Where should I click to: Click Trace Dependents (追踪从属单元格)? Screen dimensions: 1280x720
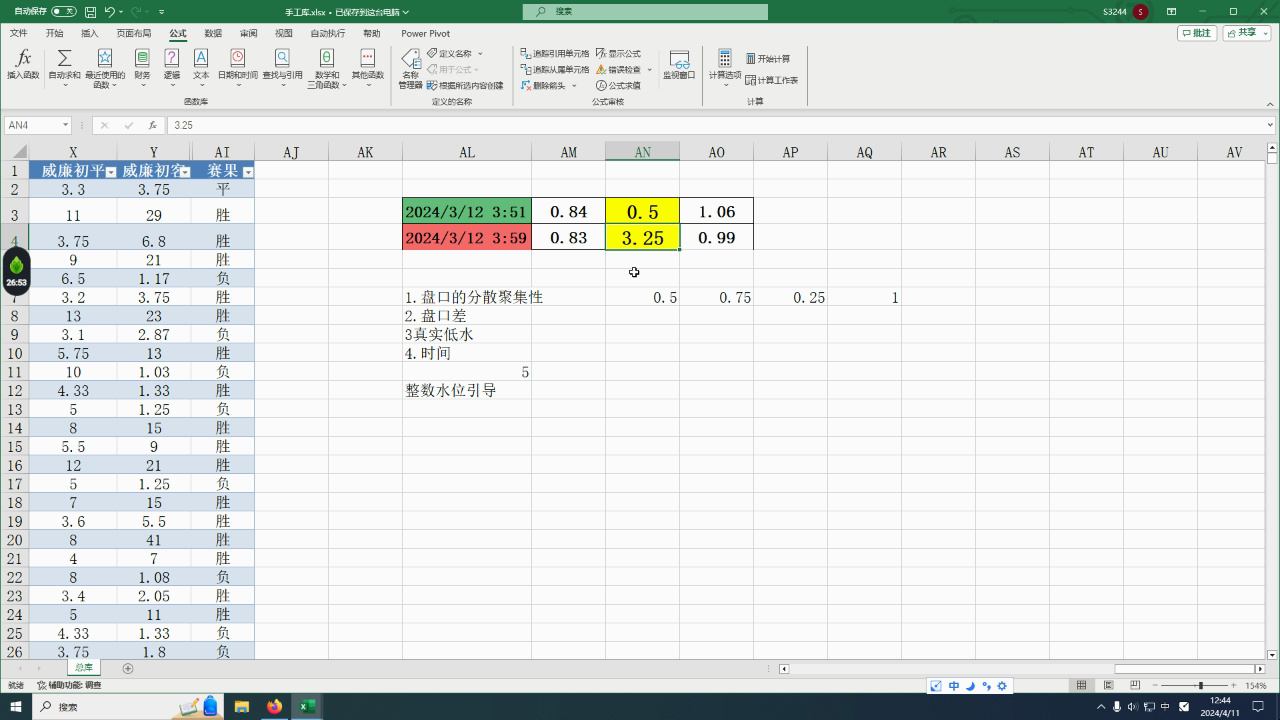[x=555, y=69]
